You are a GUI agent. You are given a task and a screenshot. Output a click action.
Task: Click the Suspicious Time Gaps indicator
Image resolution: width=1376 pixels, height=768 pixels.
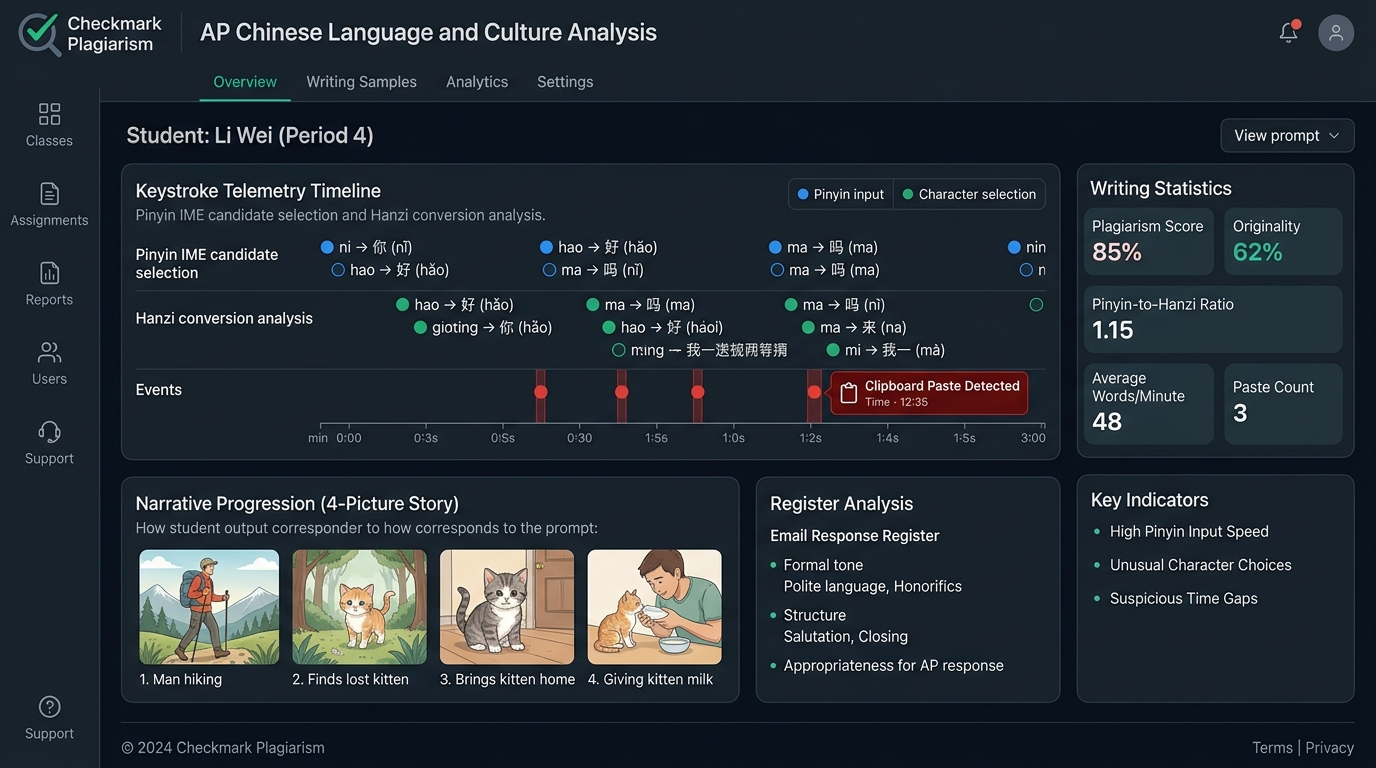[1184, 599]
